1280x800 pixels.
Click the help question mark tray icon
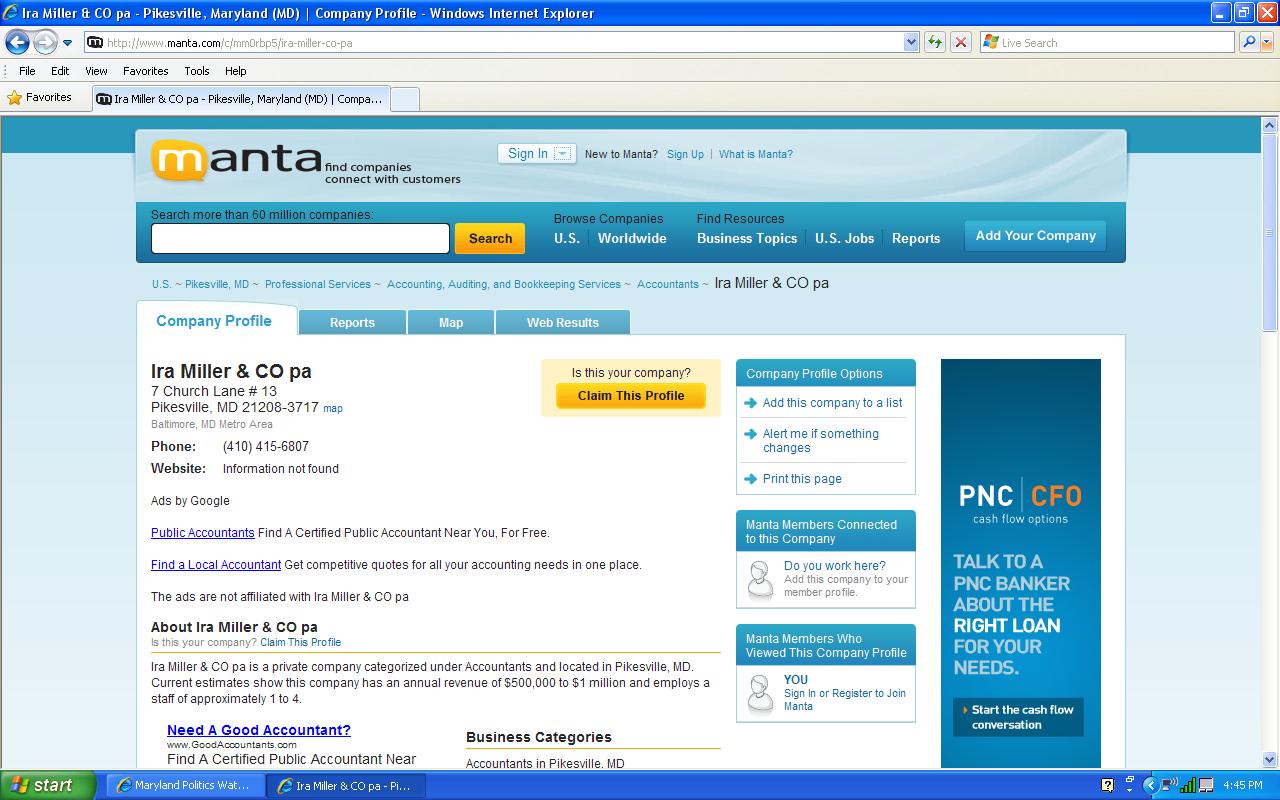[1107, 785]
